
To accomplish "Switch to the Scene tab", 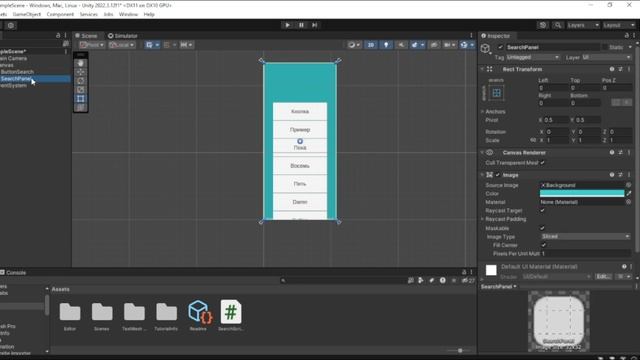I will [86, 36].
